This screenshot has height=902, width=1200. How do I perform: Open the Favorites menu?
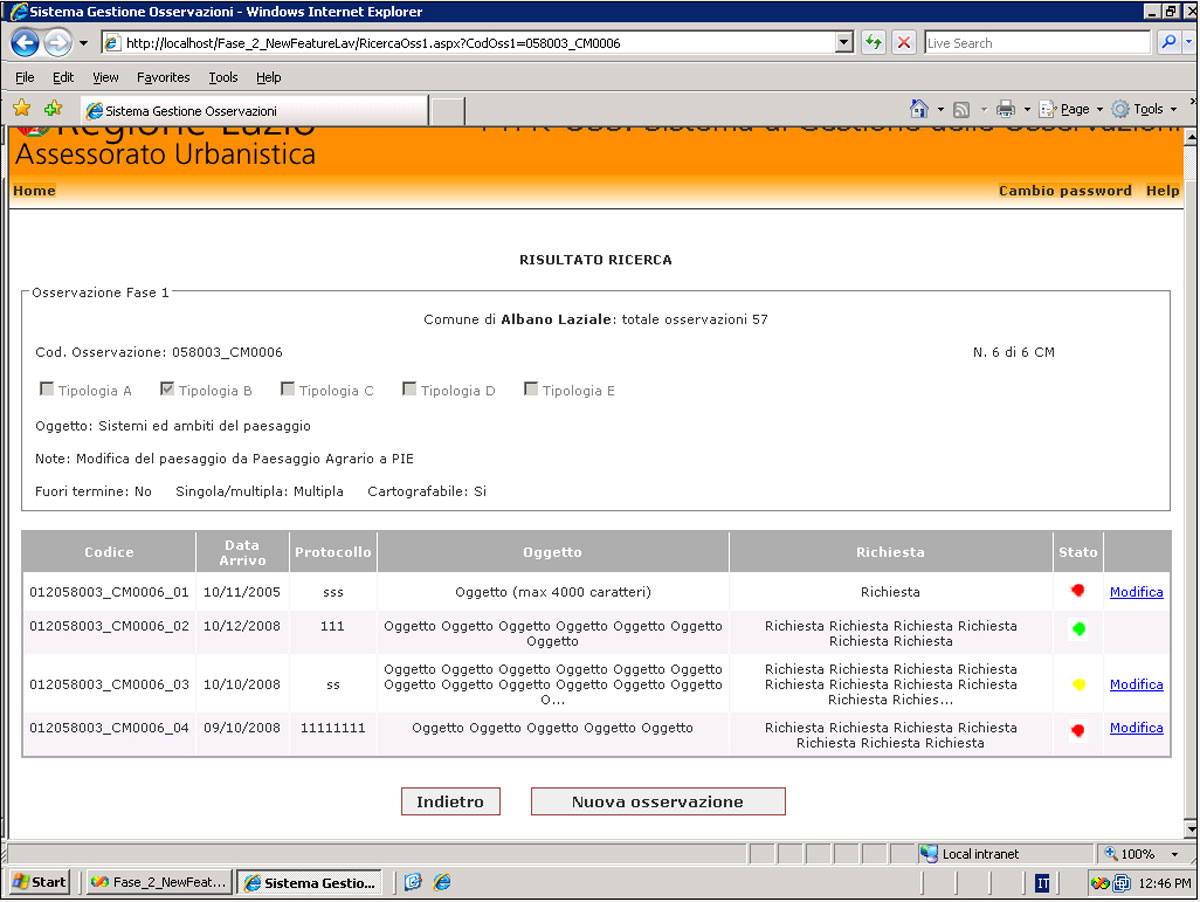[x=163, y=77]
